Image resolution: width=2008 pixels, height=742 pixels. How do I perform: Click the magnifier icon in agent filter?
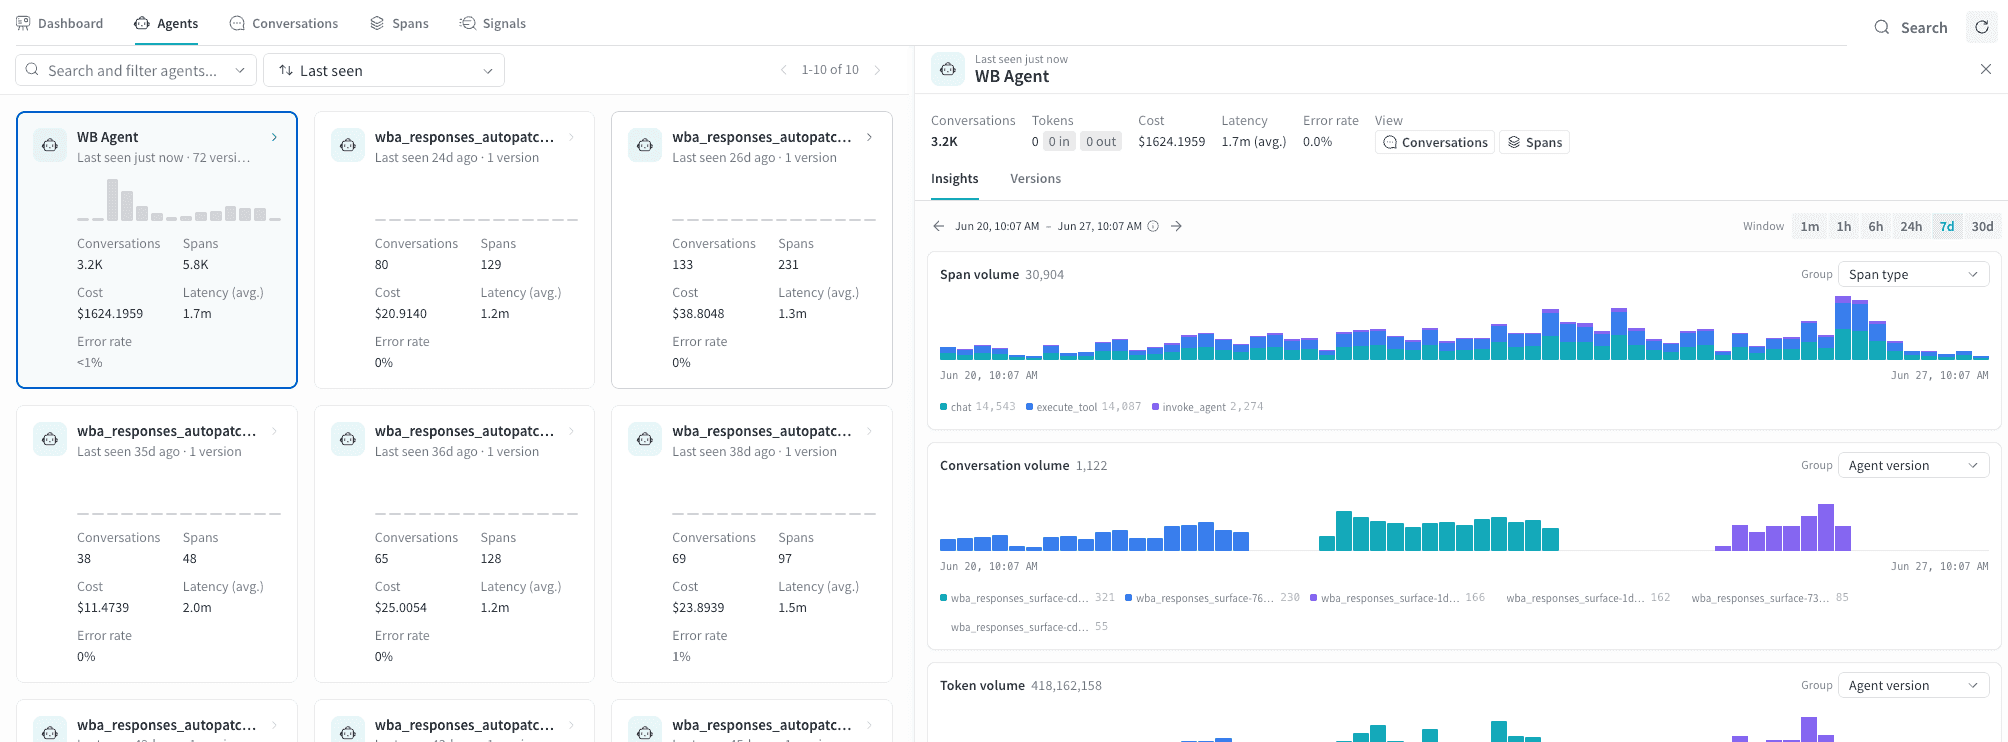(x=32, y=70)
